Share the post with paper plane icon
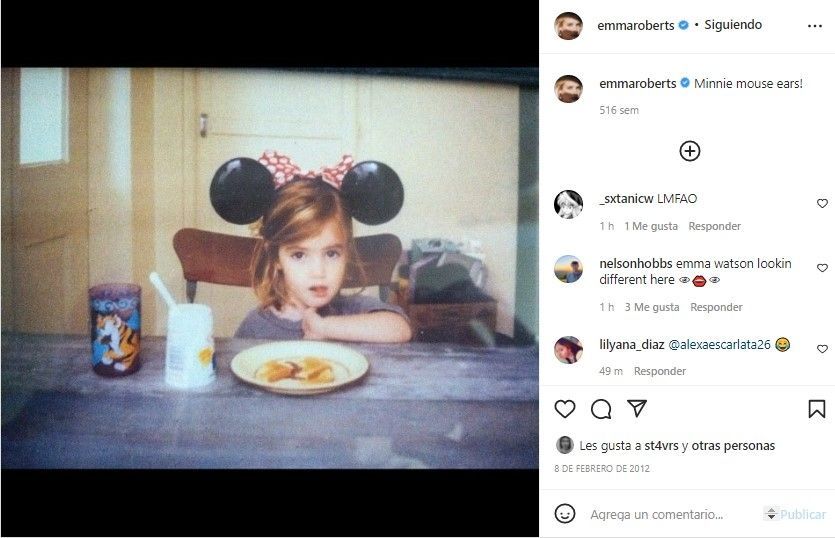The width and height of the screenshot is (835, 538). point(636,408)
